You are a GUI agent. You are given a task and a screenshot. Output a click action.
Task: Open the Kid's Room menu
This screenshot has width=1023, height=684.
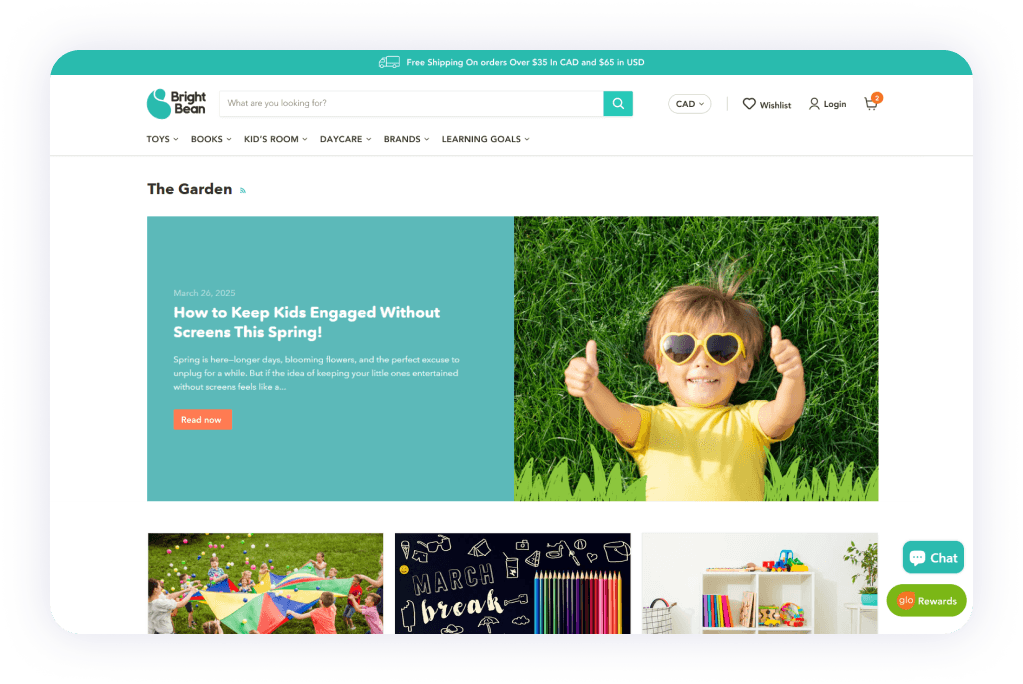click(x=275, y=139)
